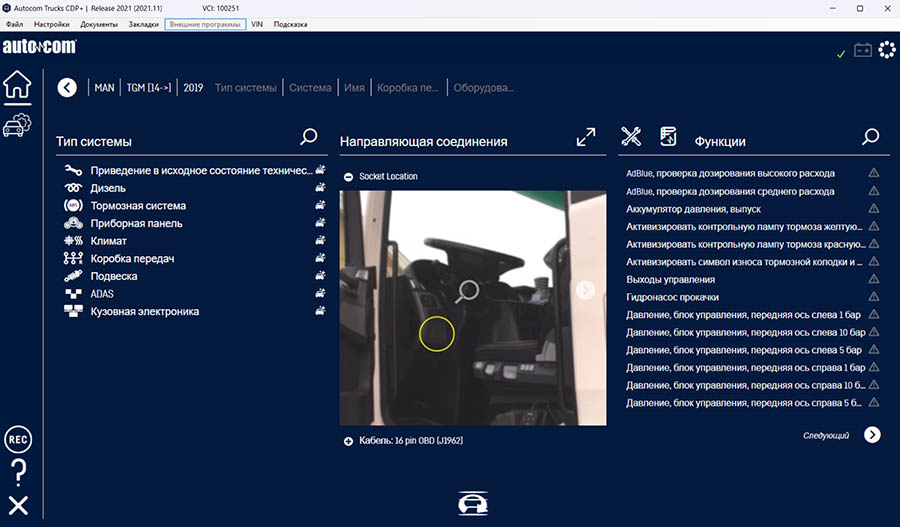900x527 pixels.
Task: Click the Home icon in left sidebar
Action: click(17, 87)
